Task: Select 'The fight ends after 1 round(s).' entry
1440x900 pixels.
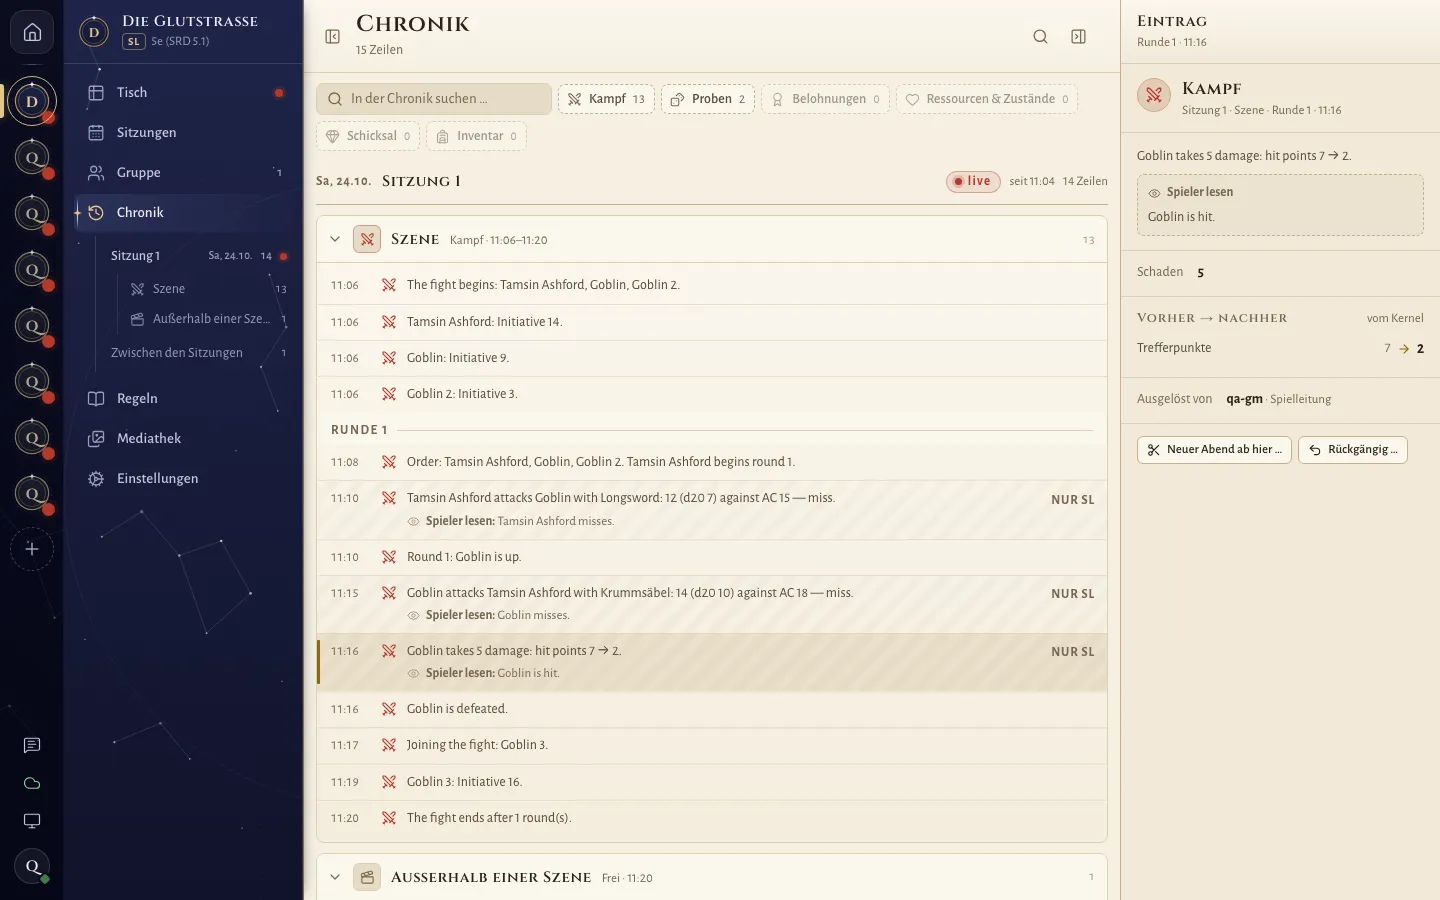Action: point(712,818)
